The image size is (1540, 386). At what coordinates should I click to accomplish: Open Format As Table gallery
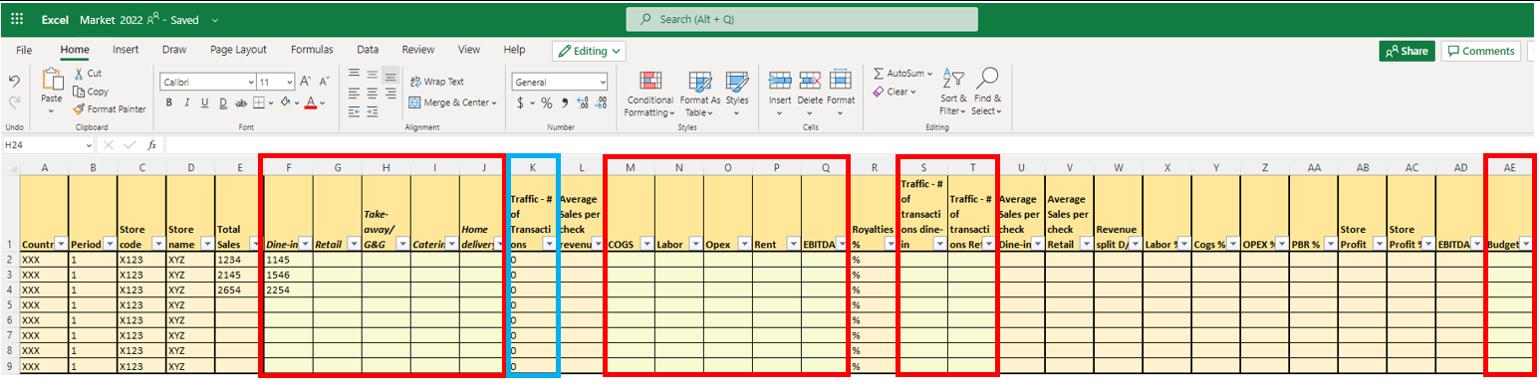tap(700, 93)
